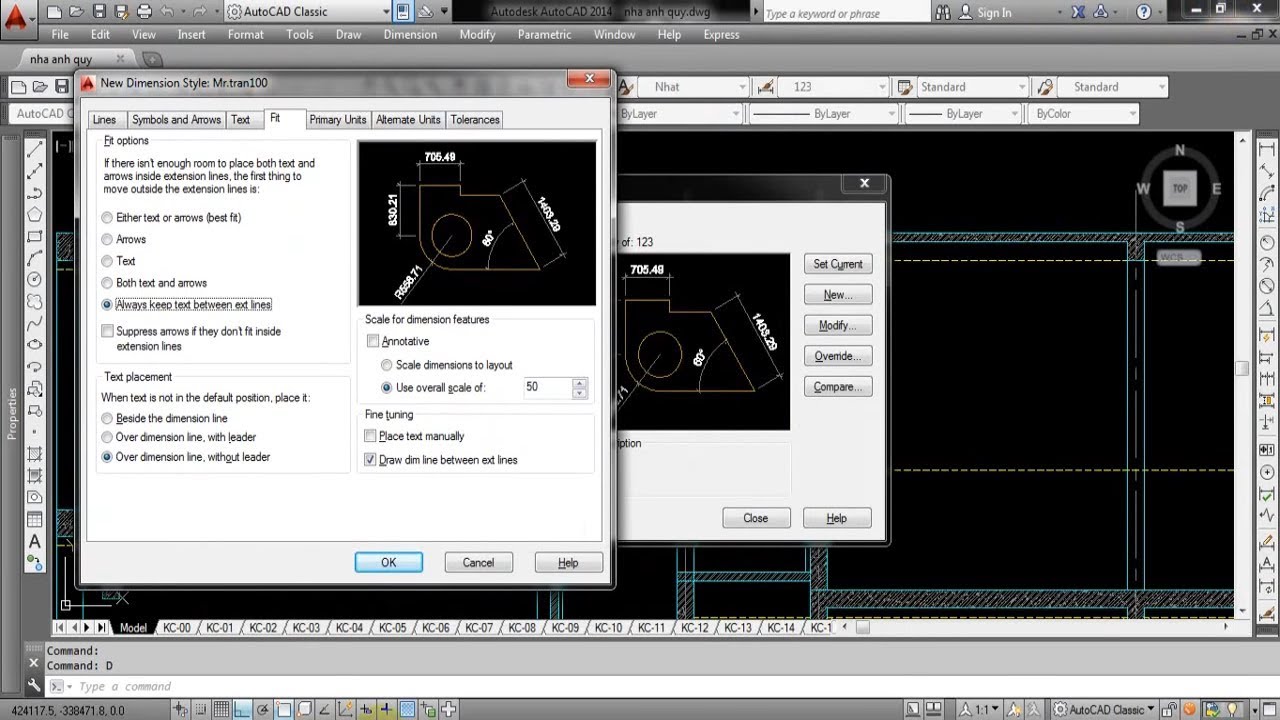The height and width of the screenshot is (720, 1280).
Task: Click Compare... in the Dimension Style Manager
Action: point(838,387)
